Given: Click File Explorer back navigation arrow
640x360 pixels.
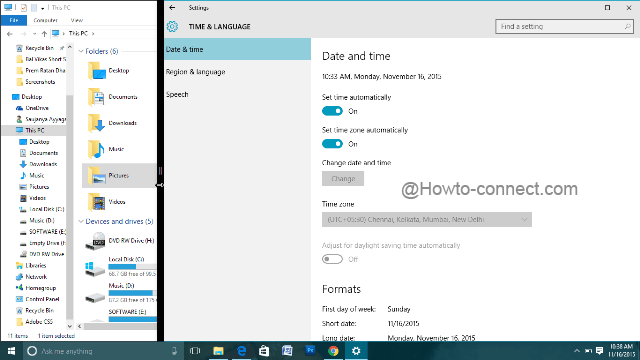Looking at the screenshot, I should pos(10,34).
